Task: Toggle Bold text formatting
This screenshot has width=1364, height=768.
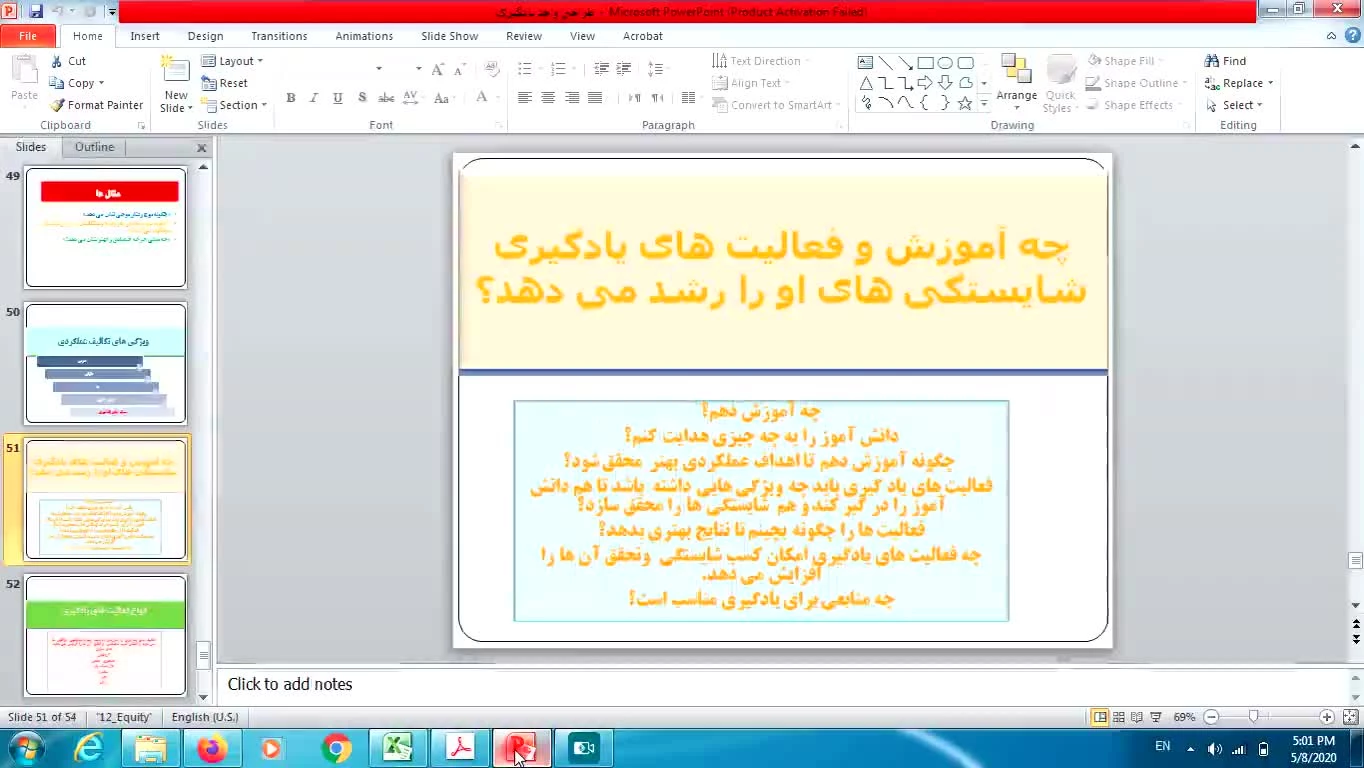Action: [x=290, y=98]
